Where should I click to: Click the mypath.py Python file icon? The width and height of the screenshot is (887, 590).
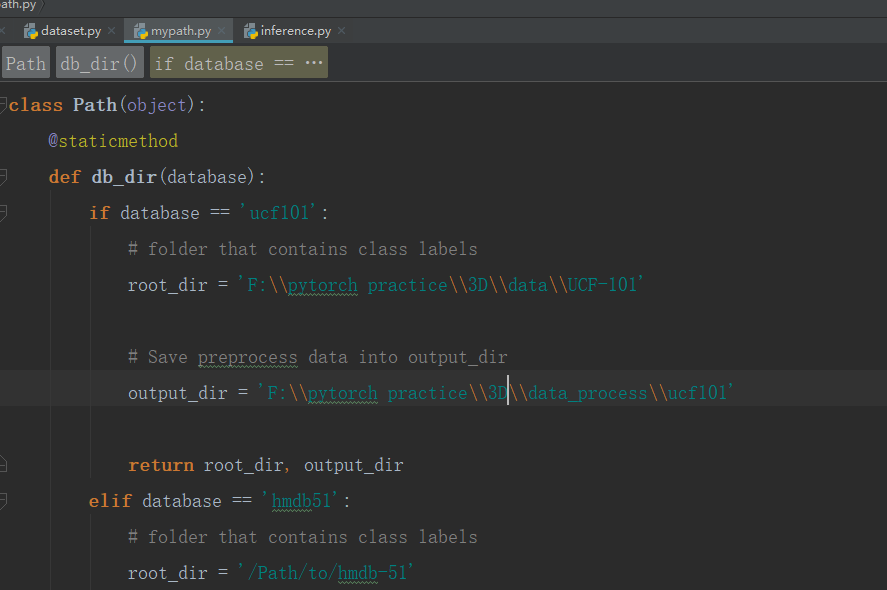[140, 31]
